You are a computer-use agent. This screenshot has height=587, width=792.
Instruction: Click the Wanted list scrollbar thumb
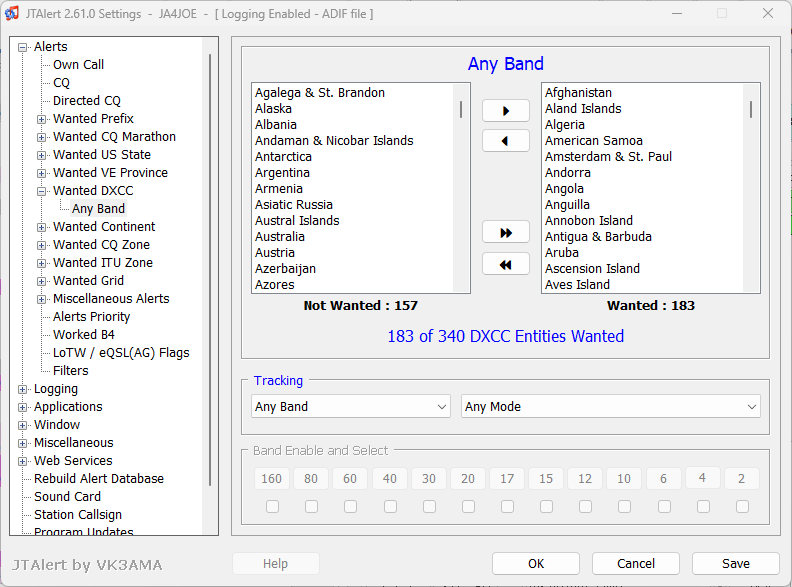point(751,109)
